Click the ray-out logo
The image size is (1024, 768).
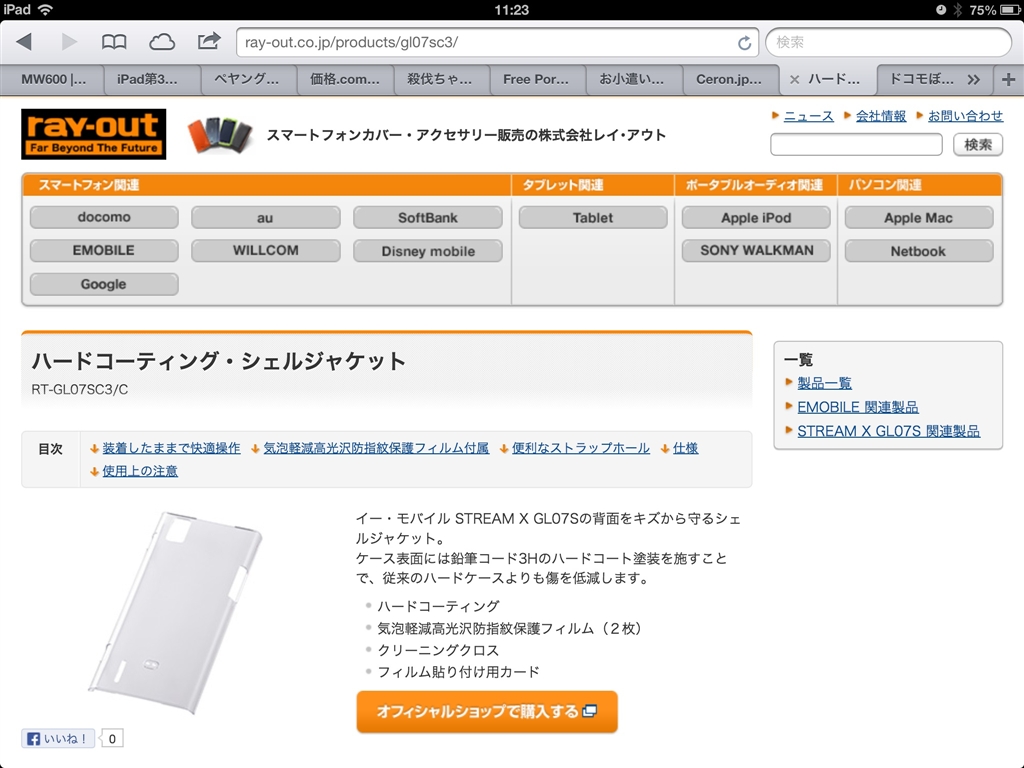click(x=93, y=134)
